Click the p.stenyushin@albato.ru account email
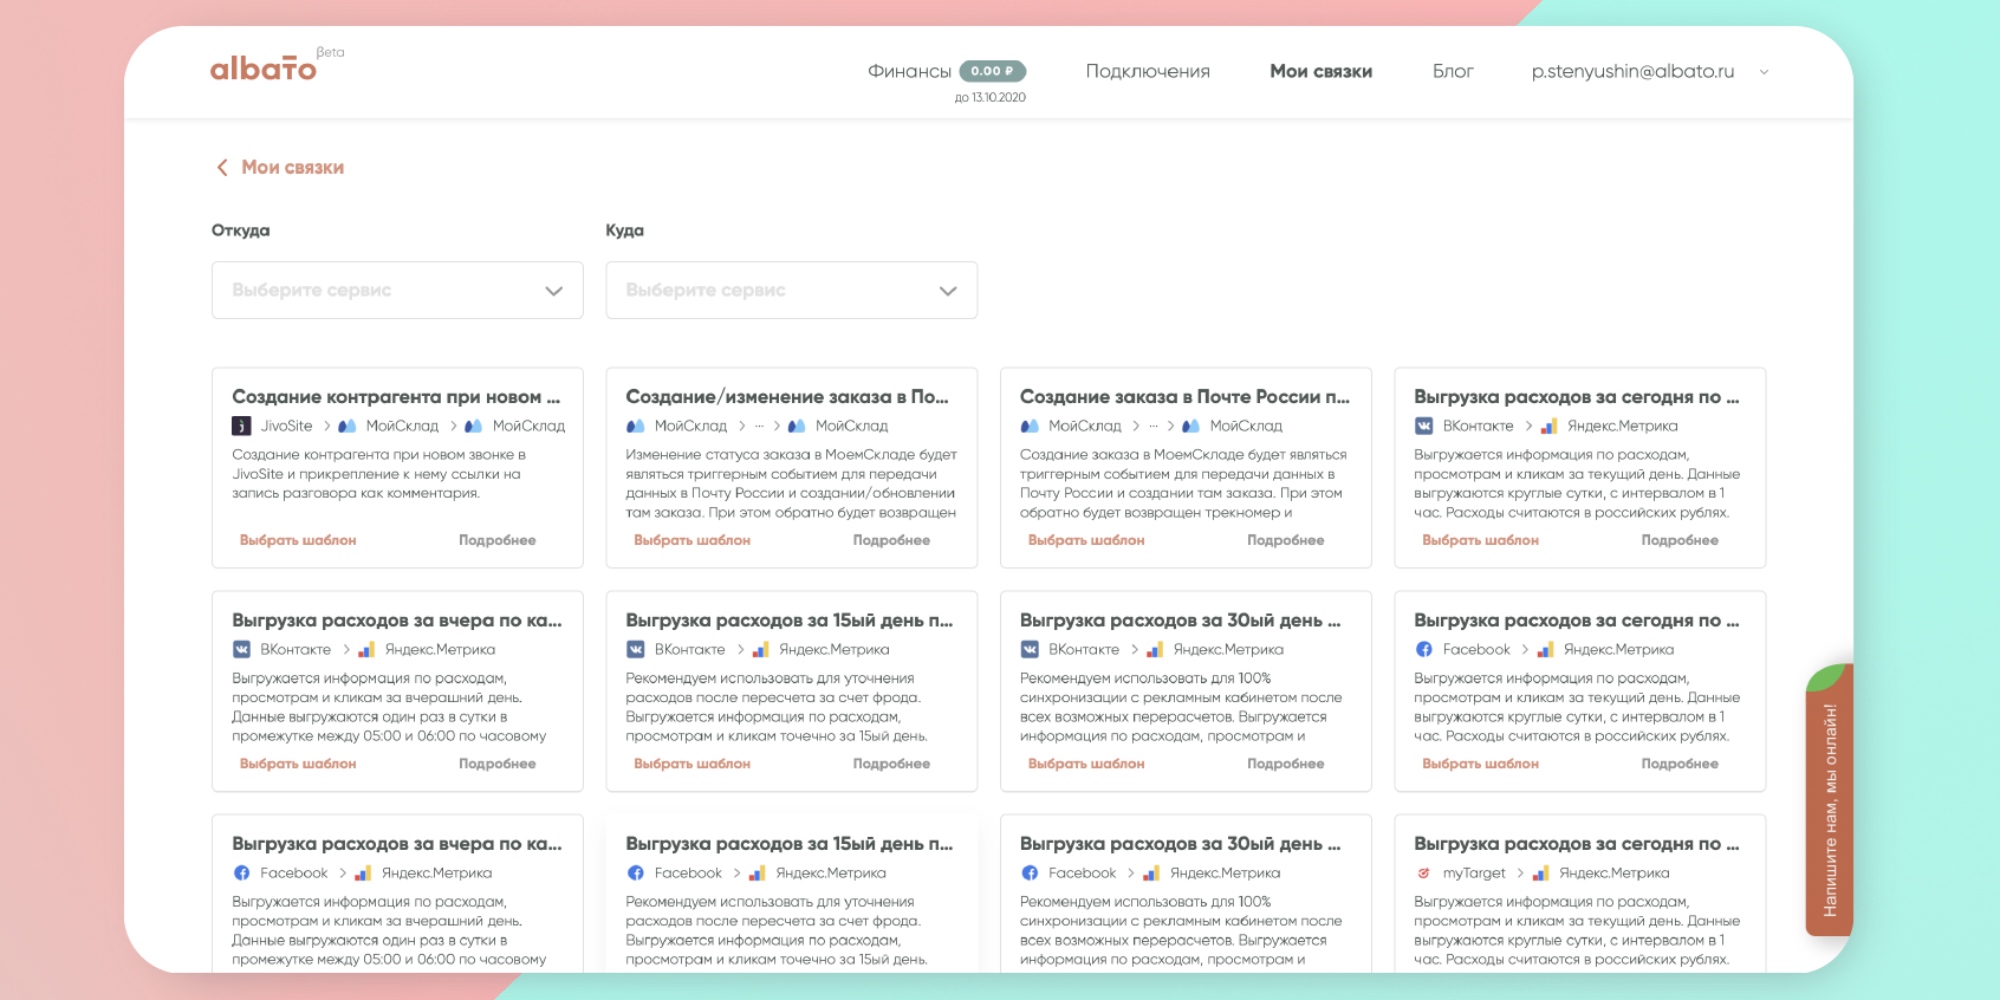Image resolution: width=2000 pixels, height=1000 pixels. tap(1633, 71)
